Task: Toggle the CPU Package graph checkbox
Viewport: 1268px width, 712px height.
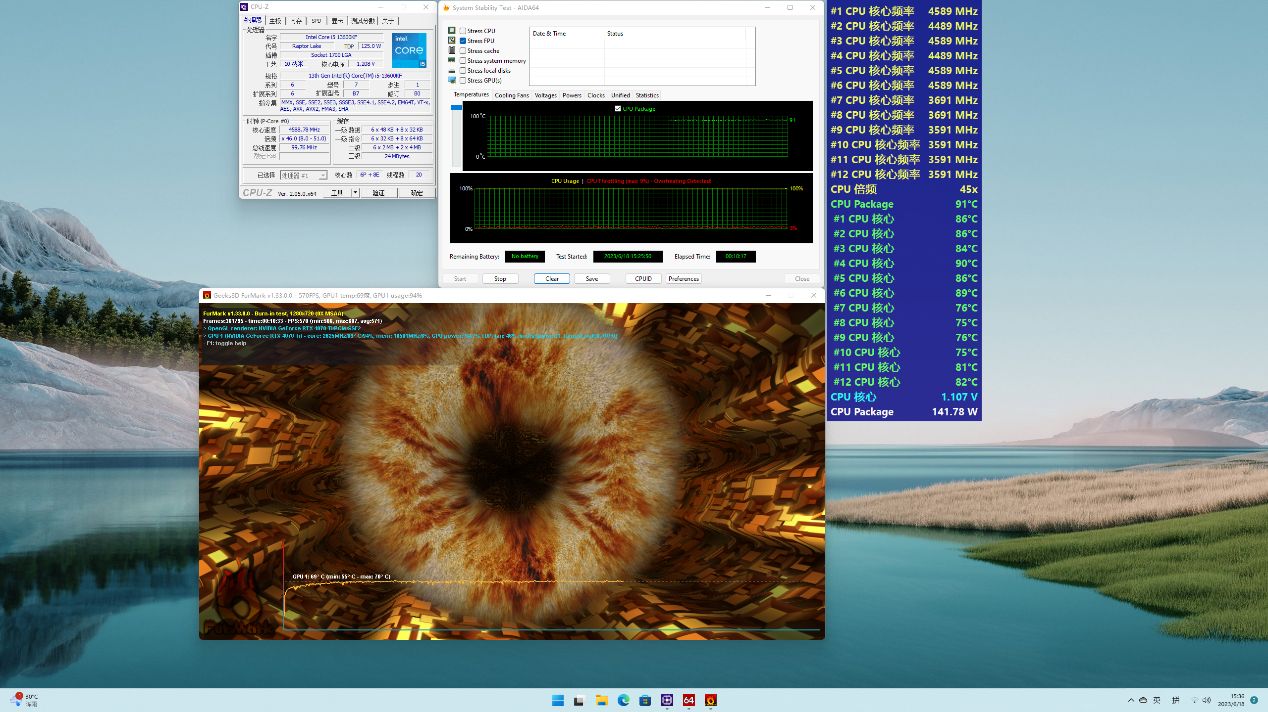Action: (618, 108)
